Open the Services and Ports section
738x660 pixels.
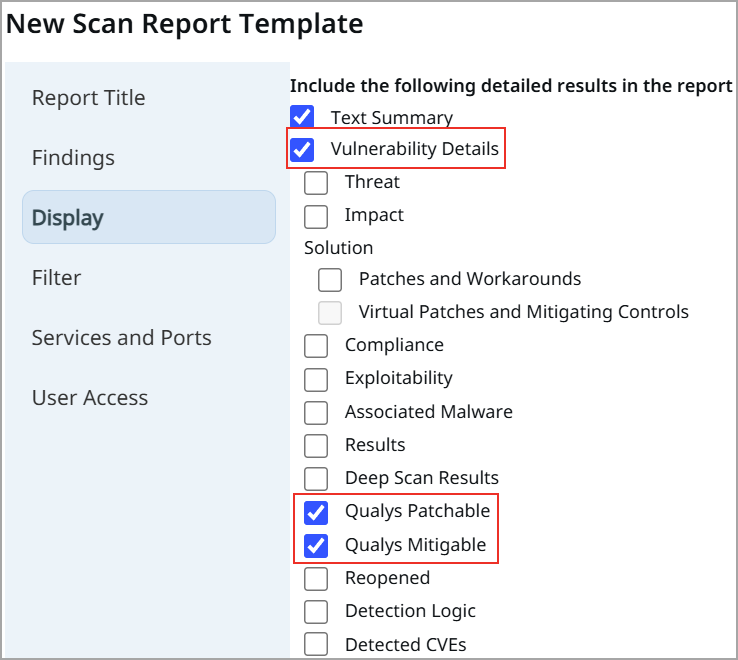(x=121, y=338)
